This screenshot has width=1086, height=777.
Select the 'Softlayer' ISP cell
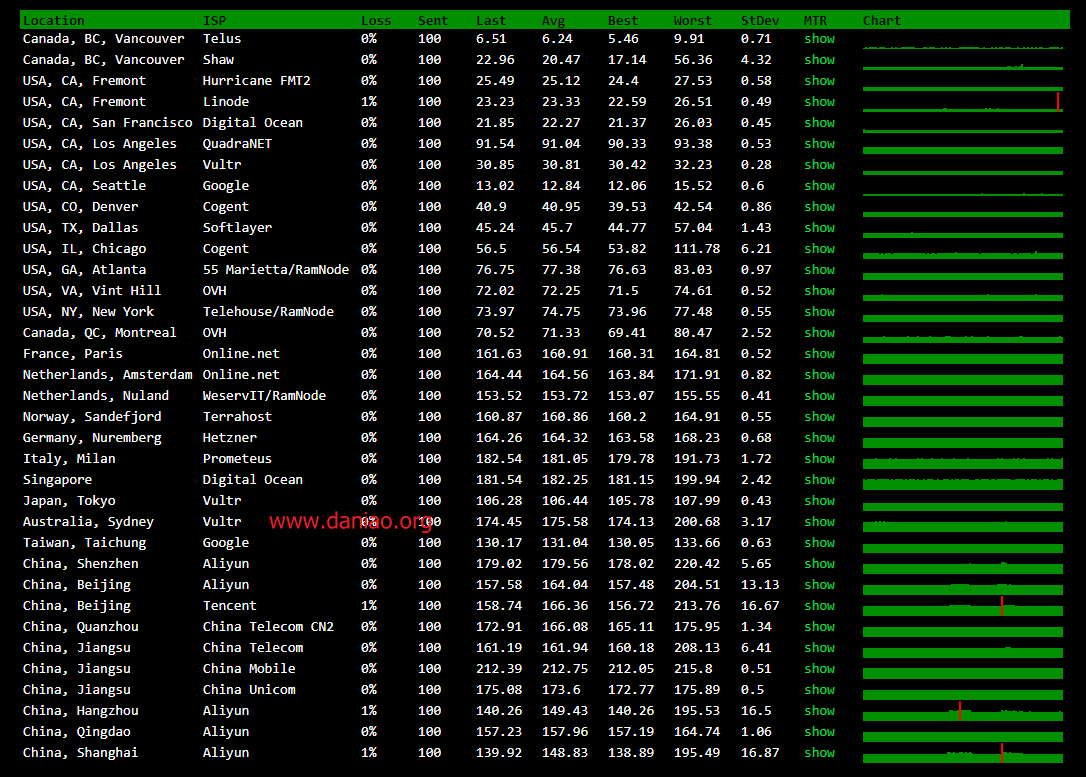[237, 228]
